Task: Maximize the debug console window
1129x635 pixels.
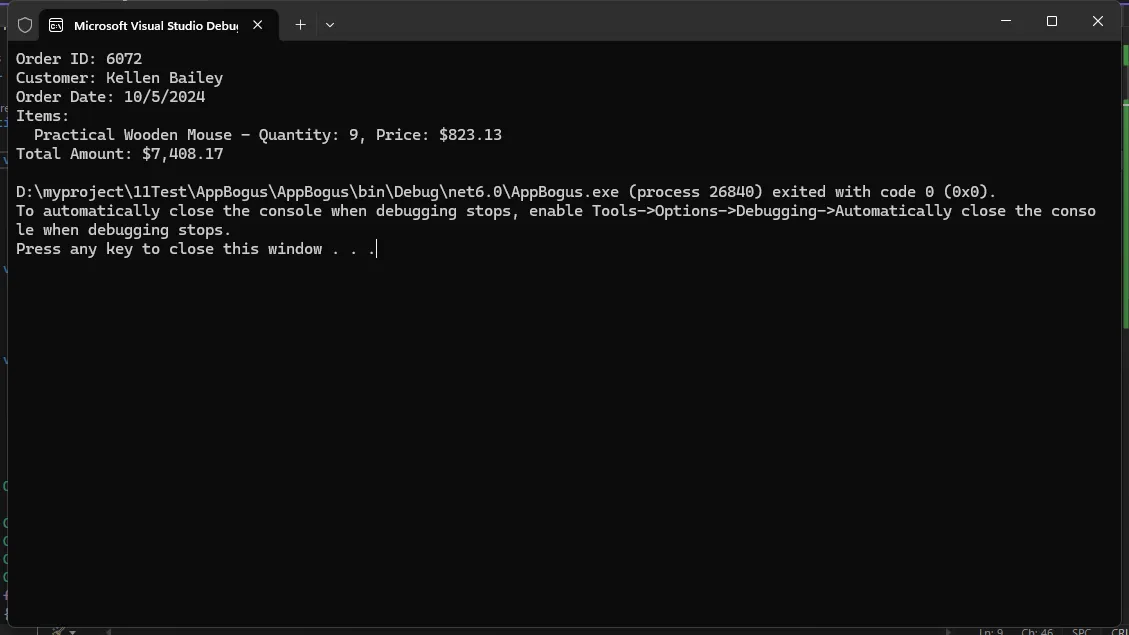Action: click(1052, 21)
